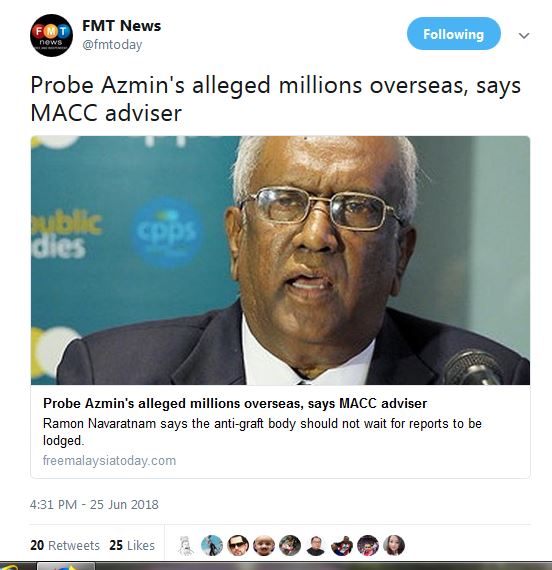Screen dimensions: 552x570
Task: Open the blue-sky silhouette liker avatar
Action: coord(212,546)
